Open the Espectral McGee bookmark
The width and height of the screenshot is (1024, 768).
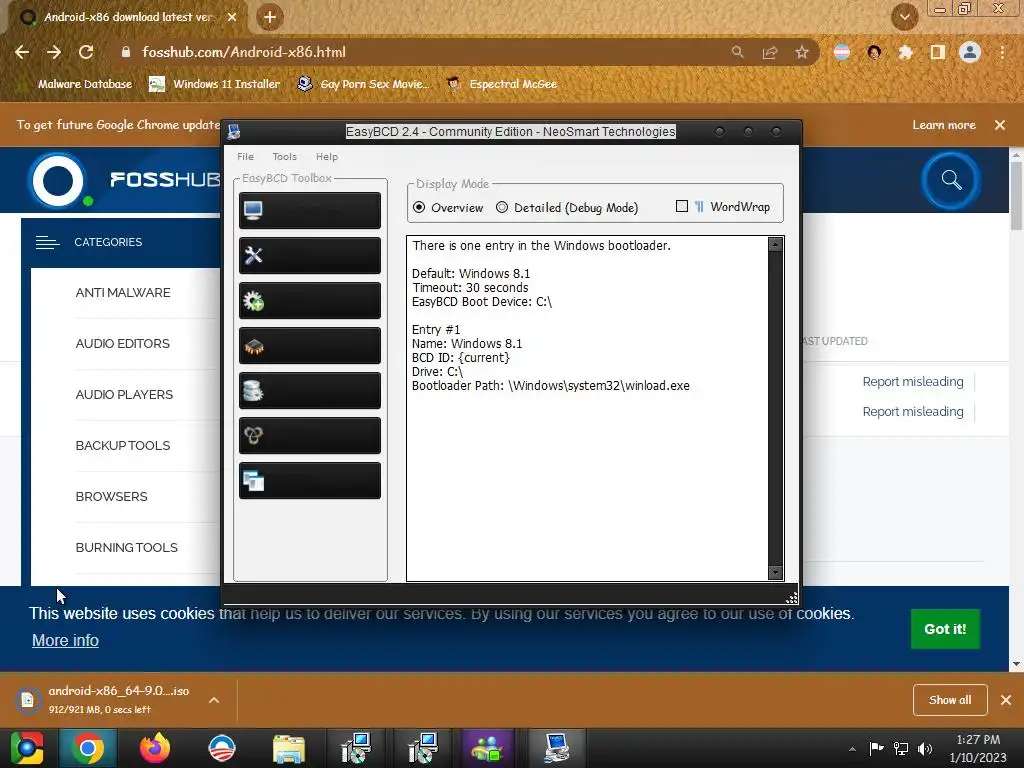click(502, 84)
